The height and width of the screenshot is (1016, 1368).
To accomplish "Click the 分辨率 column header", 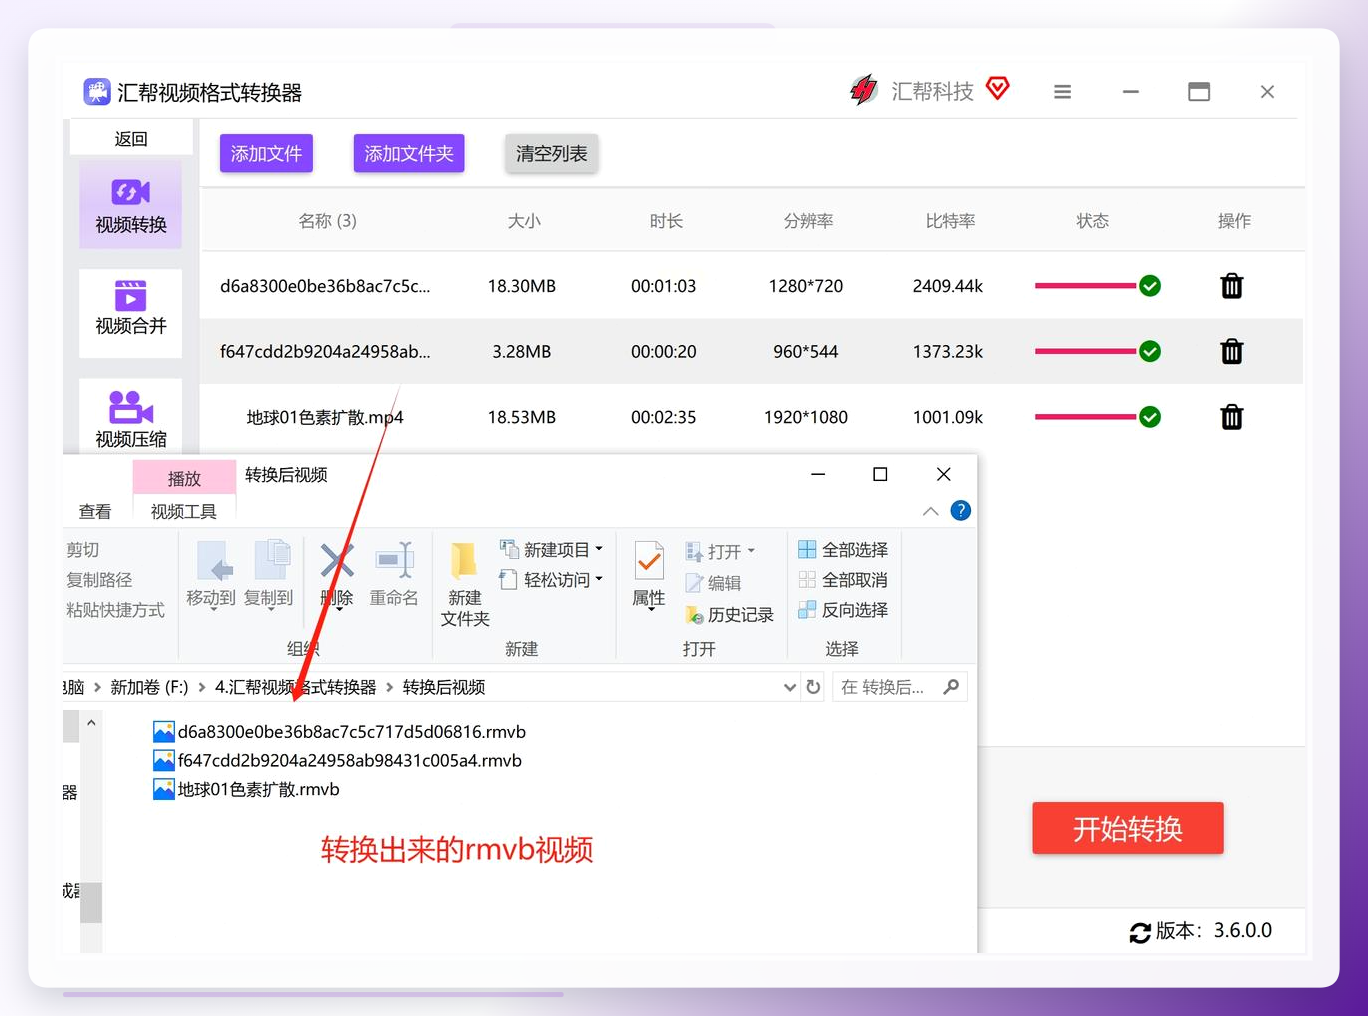I will pos(808,221).
